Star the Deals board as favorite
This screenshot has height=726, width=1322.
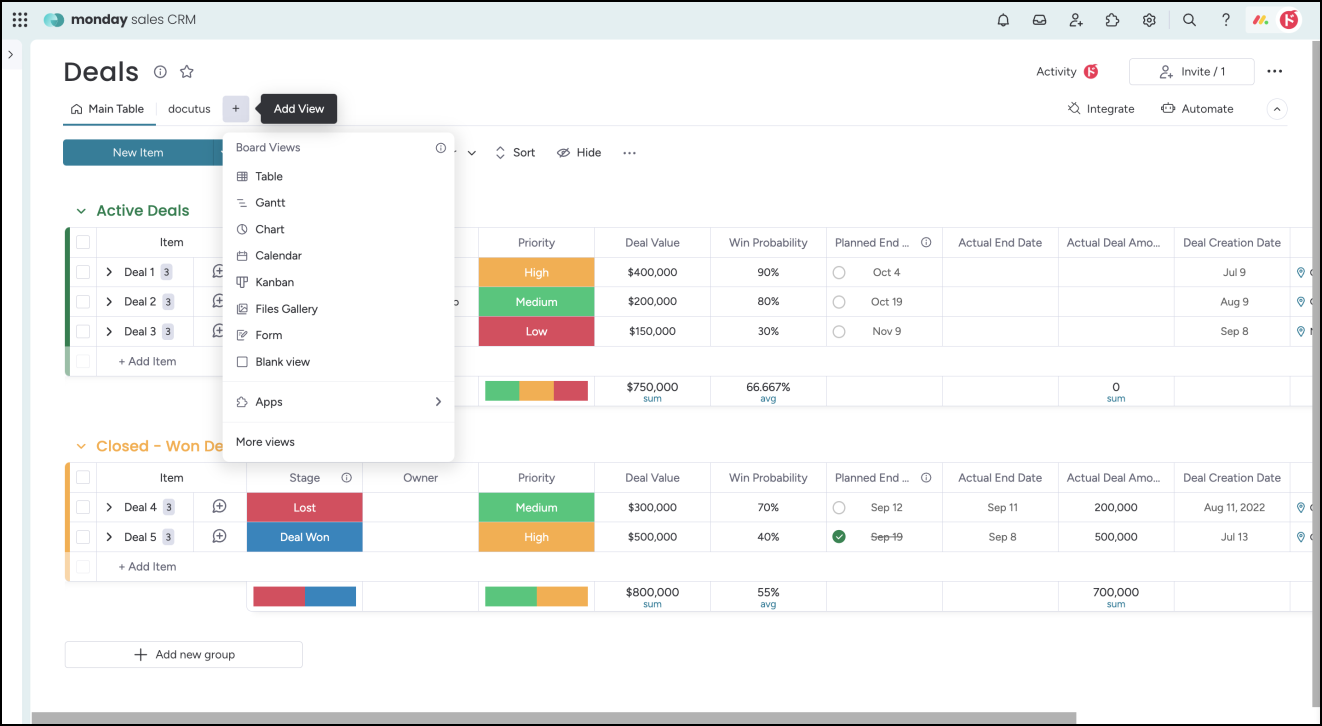coord(187,72)
